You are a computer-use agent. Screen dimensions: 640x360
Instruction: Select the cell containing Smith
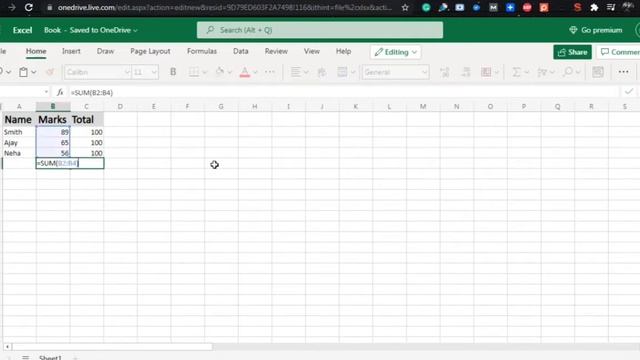tap(19, 132)
